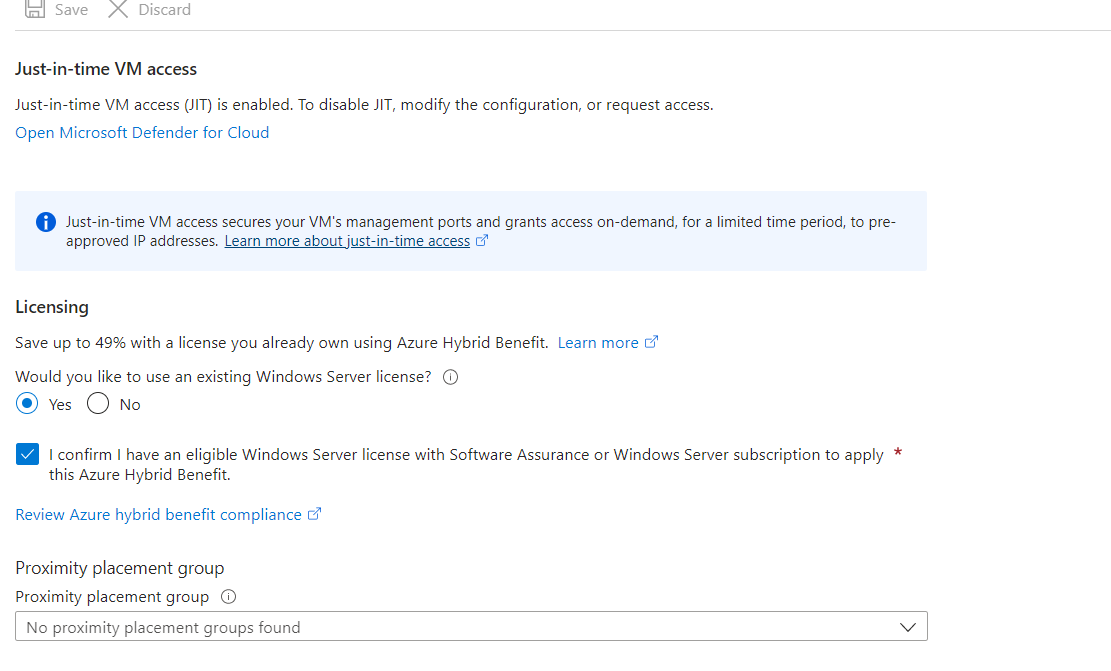Screen dimensions: 1111x671
Task: Click the Licensing section heading
Action: tap(52, 307)
